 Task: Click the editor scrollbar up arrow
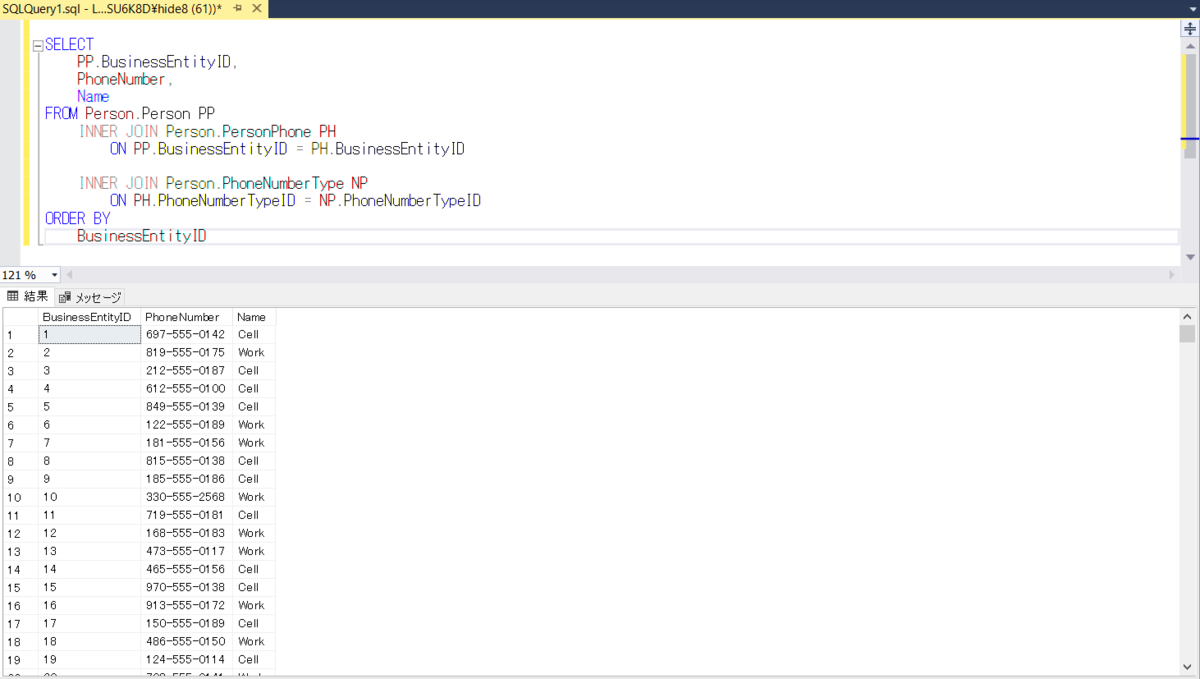pyautogui.click(x=1190, y=45)
